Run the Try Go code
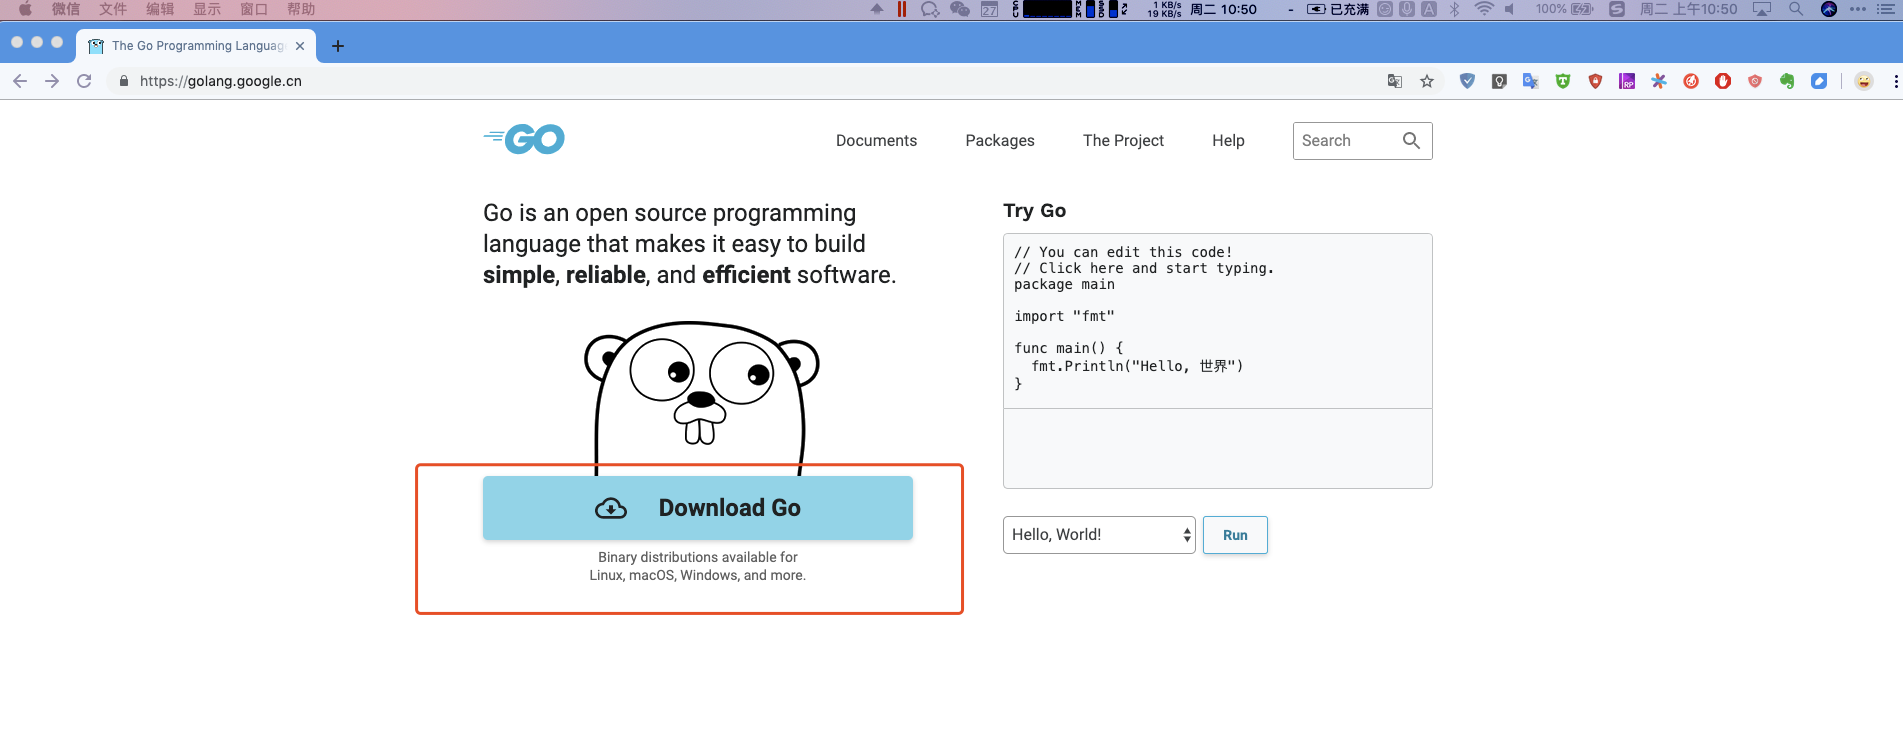The height and width of the screenshot is (743, 1903). pyautogui.click(x=1235, y=535)
